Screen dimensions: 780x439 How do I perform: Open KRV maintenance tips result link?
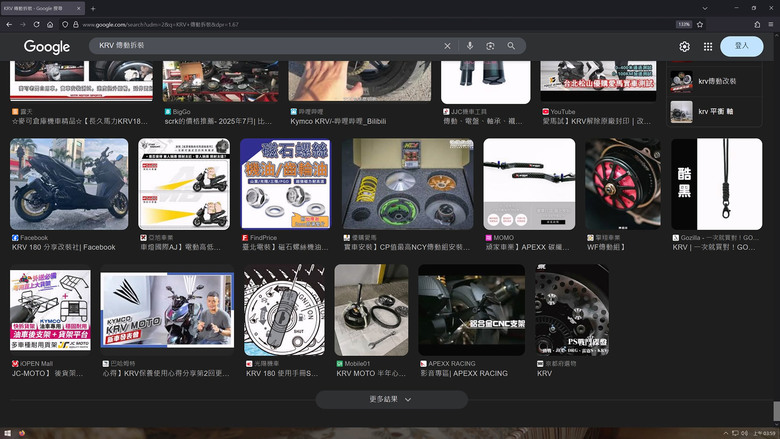click(166, 373)
